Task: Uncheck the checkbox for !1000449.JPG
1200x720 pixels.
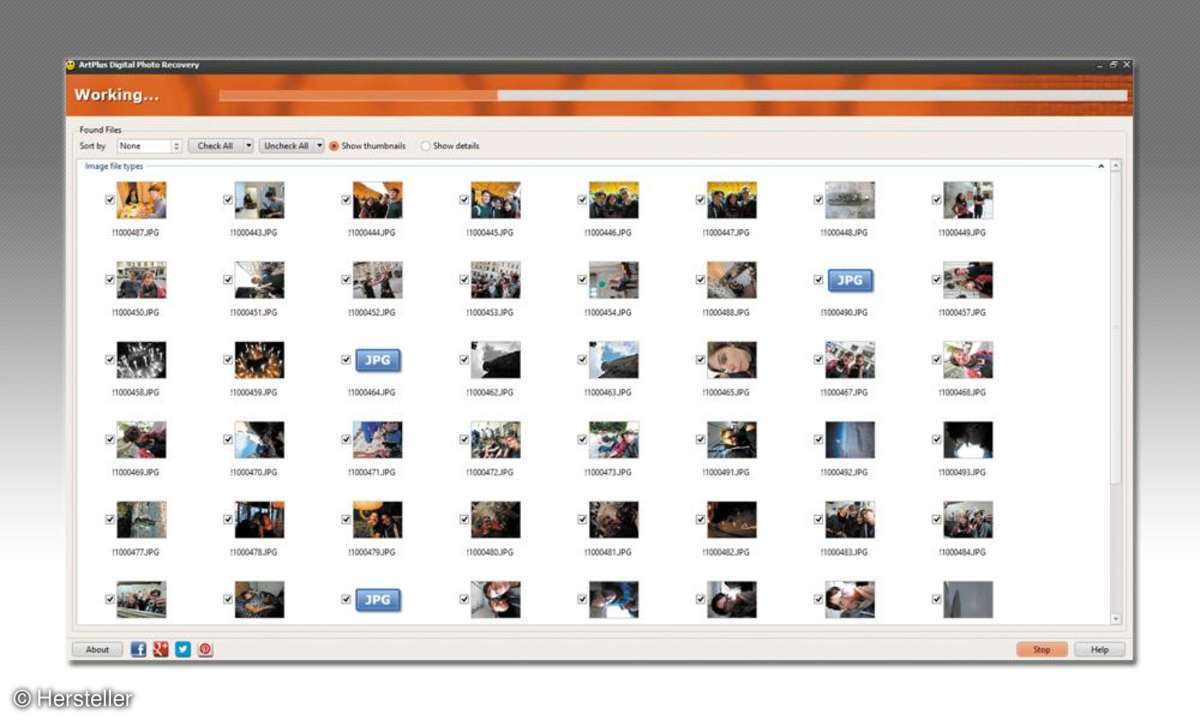Action: [x=936, y=200]
